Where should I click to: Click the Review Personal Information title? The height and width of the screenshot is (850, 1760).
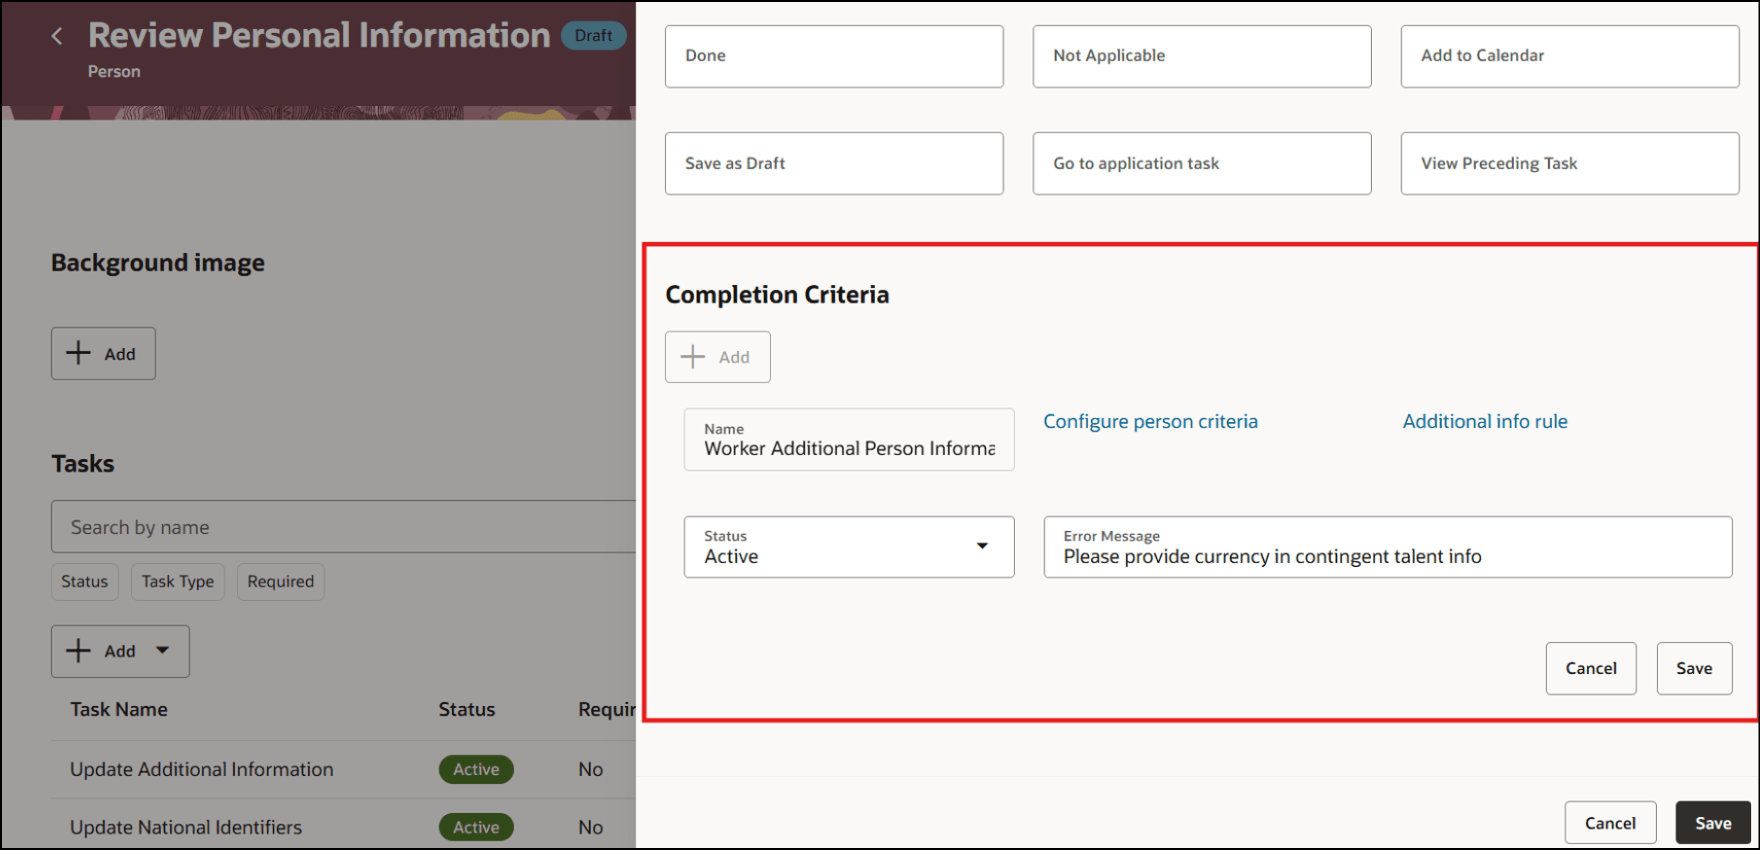click(319, 35)
